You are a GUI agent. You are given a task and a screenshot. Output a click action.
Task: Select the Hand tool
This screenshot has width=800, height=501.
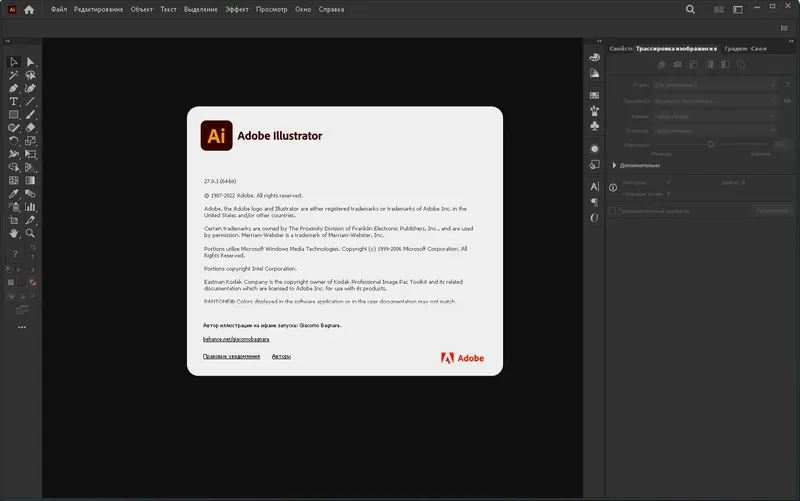coord(14,234)
